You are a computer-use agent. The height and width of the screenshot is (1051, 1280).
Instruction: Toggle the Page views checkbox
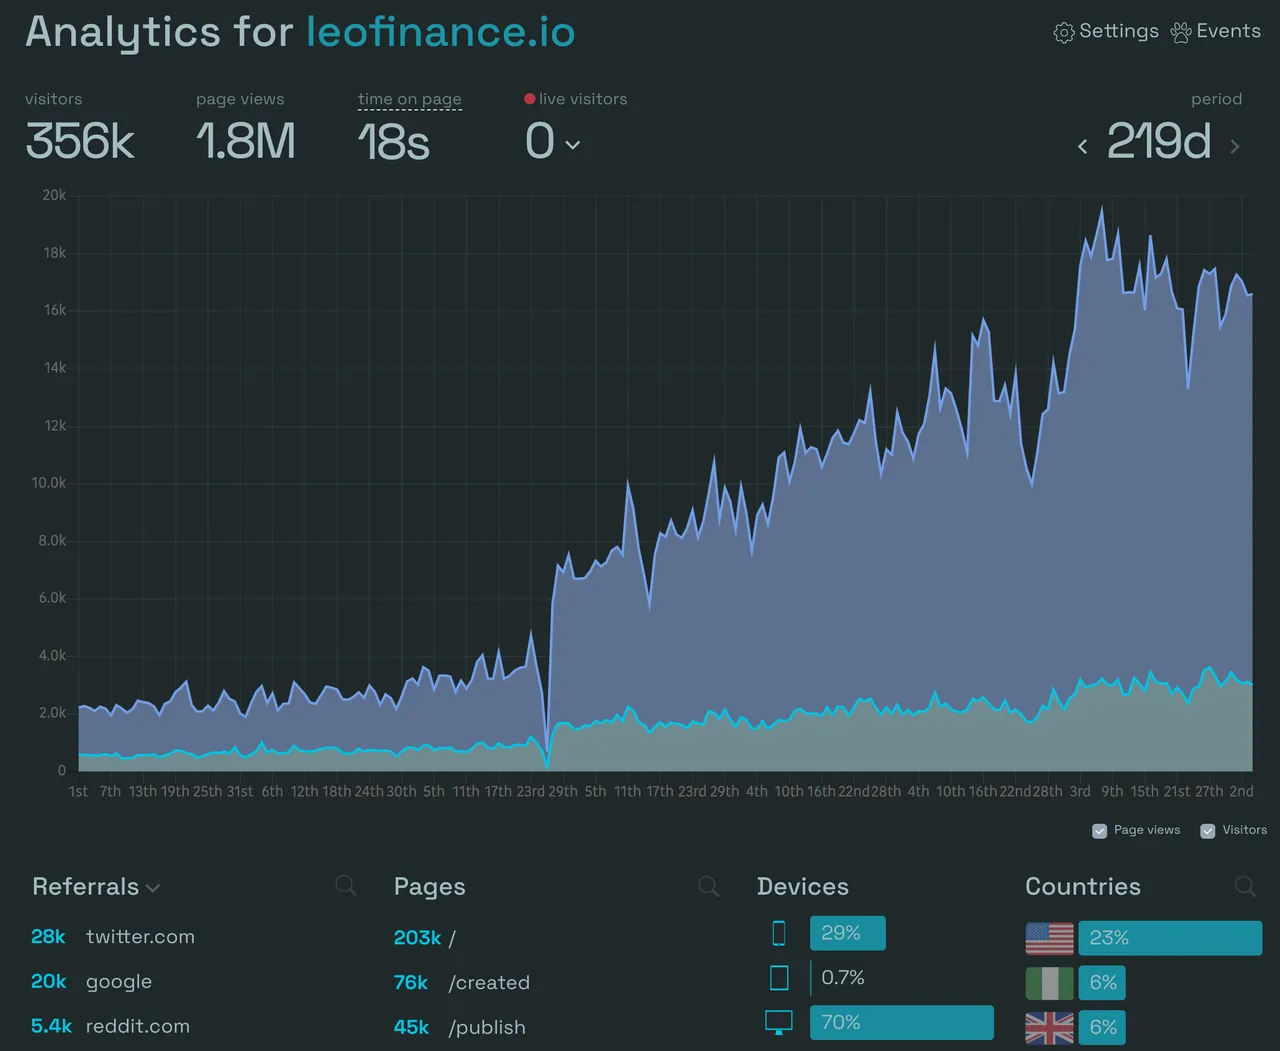1100,831
